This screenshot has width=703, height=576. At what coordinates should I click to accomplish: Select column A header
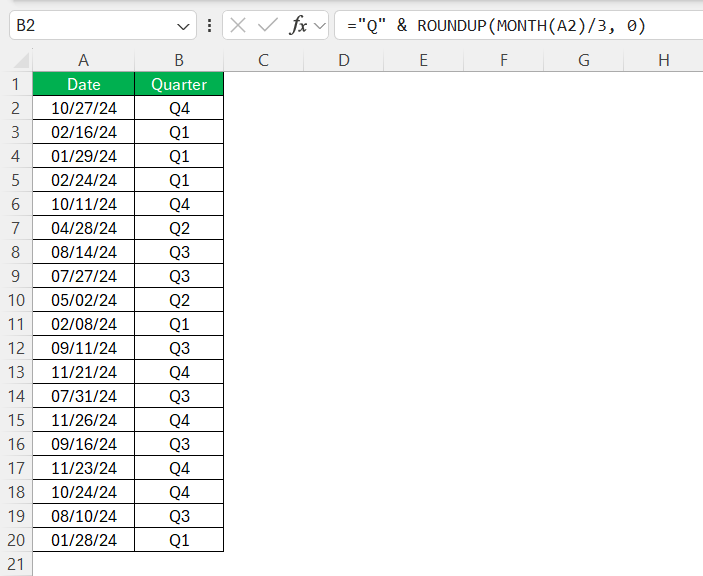(x=83, y=60)
